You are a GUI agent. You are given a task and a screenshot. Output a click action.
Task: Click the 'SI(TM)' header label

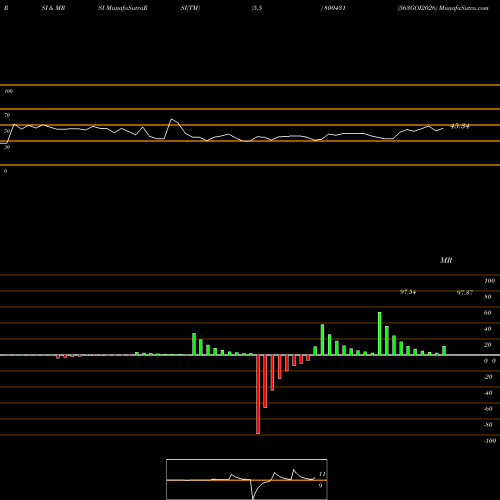click(x=190, y=8)
